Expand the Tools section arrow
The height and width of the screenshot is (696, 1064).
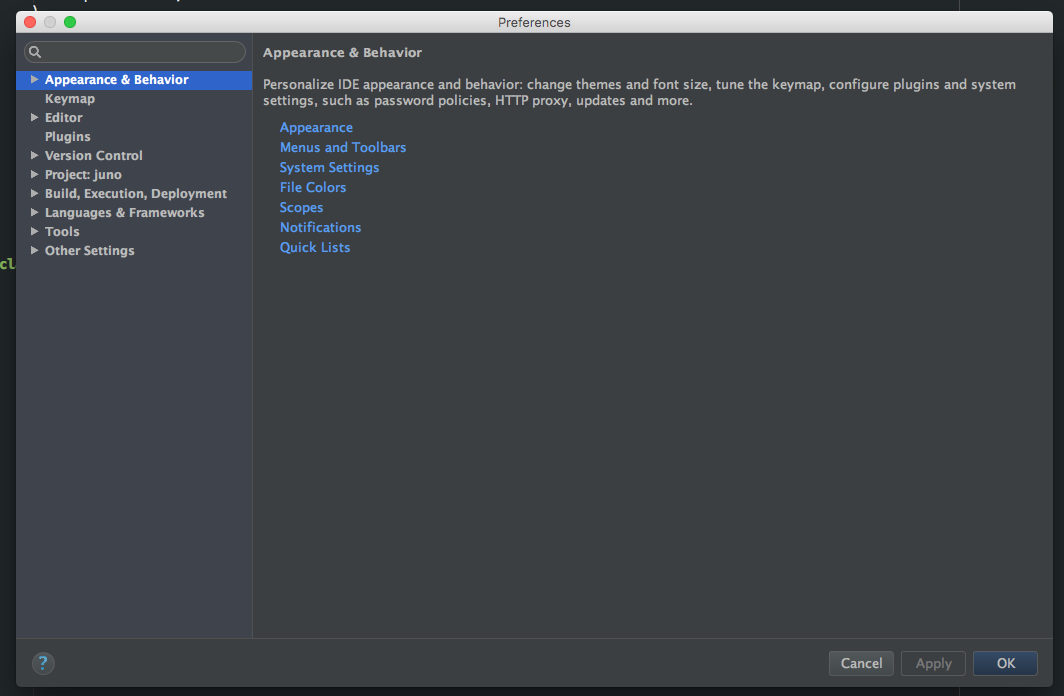coord(34,231)
